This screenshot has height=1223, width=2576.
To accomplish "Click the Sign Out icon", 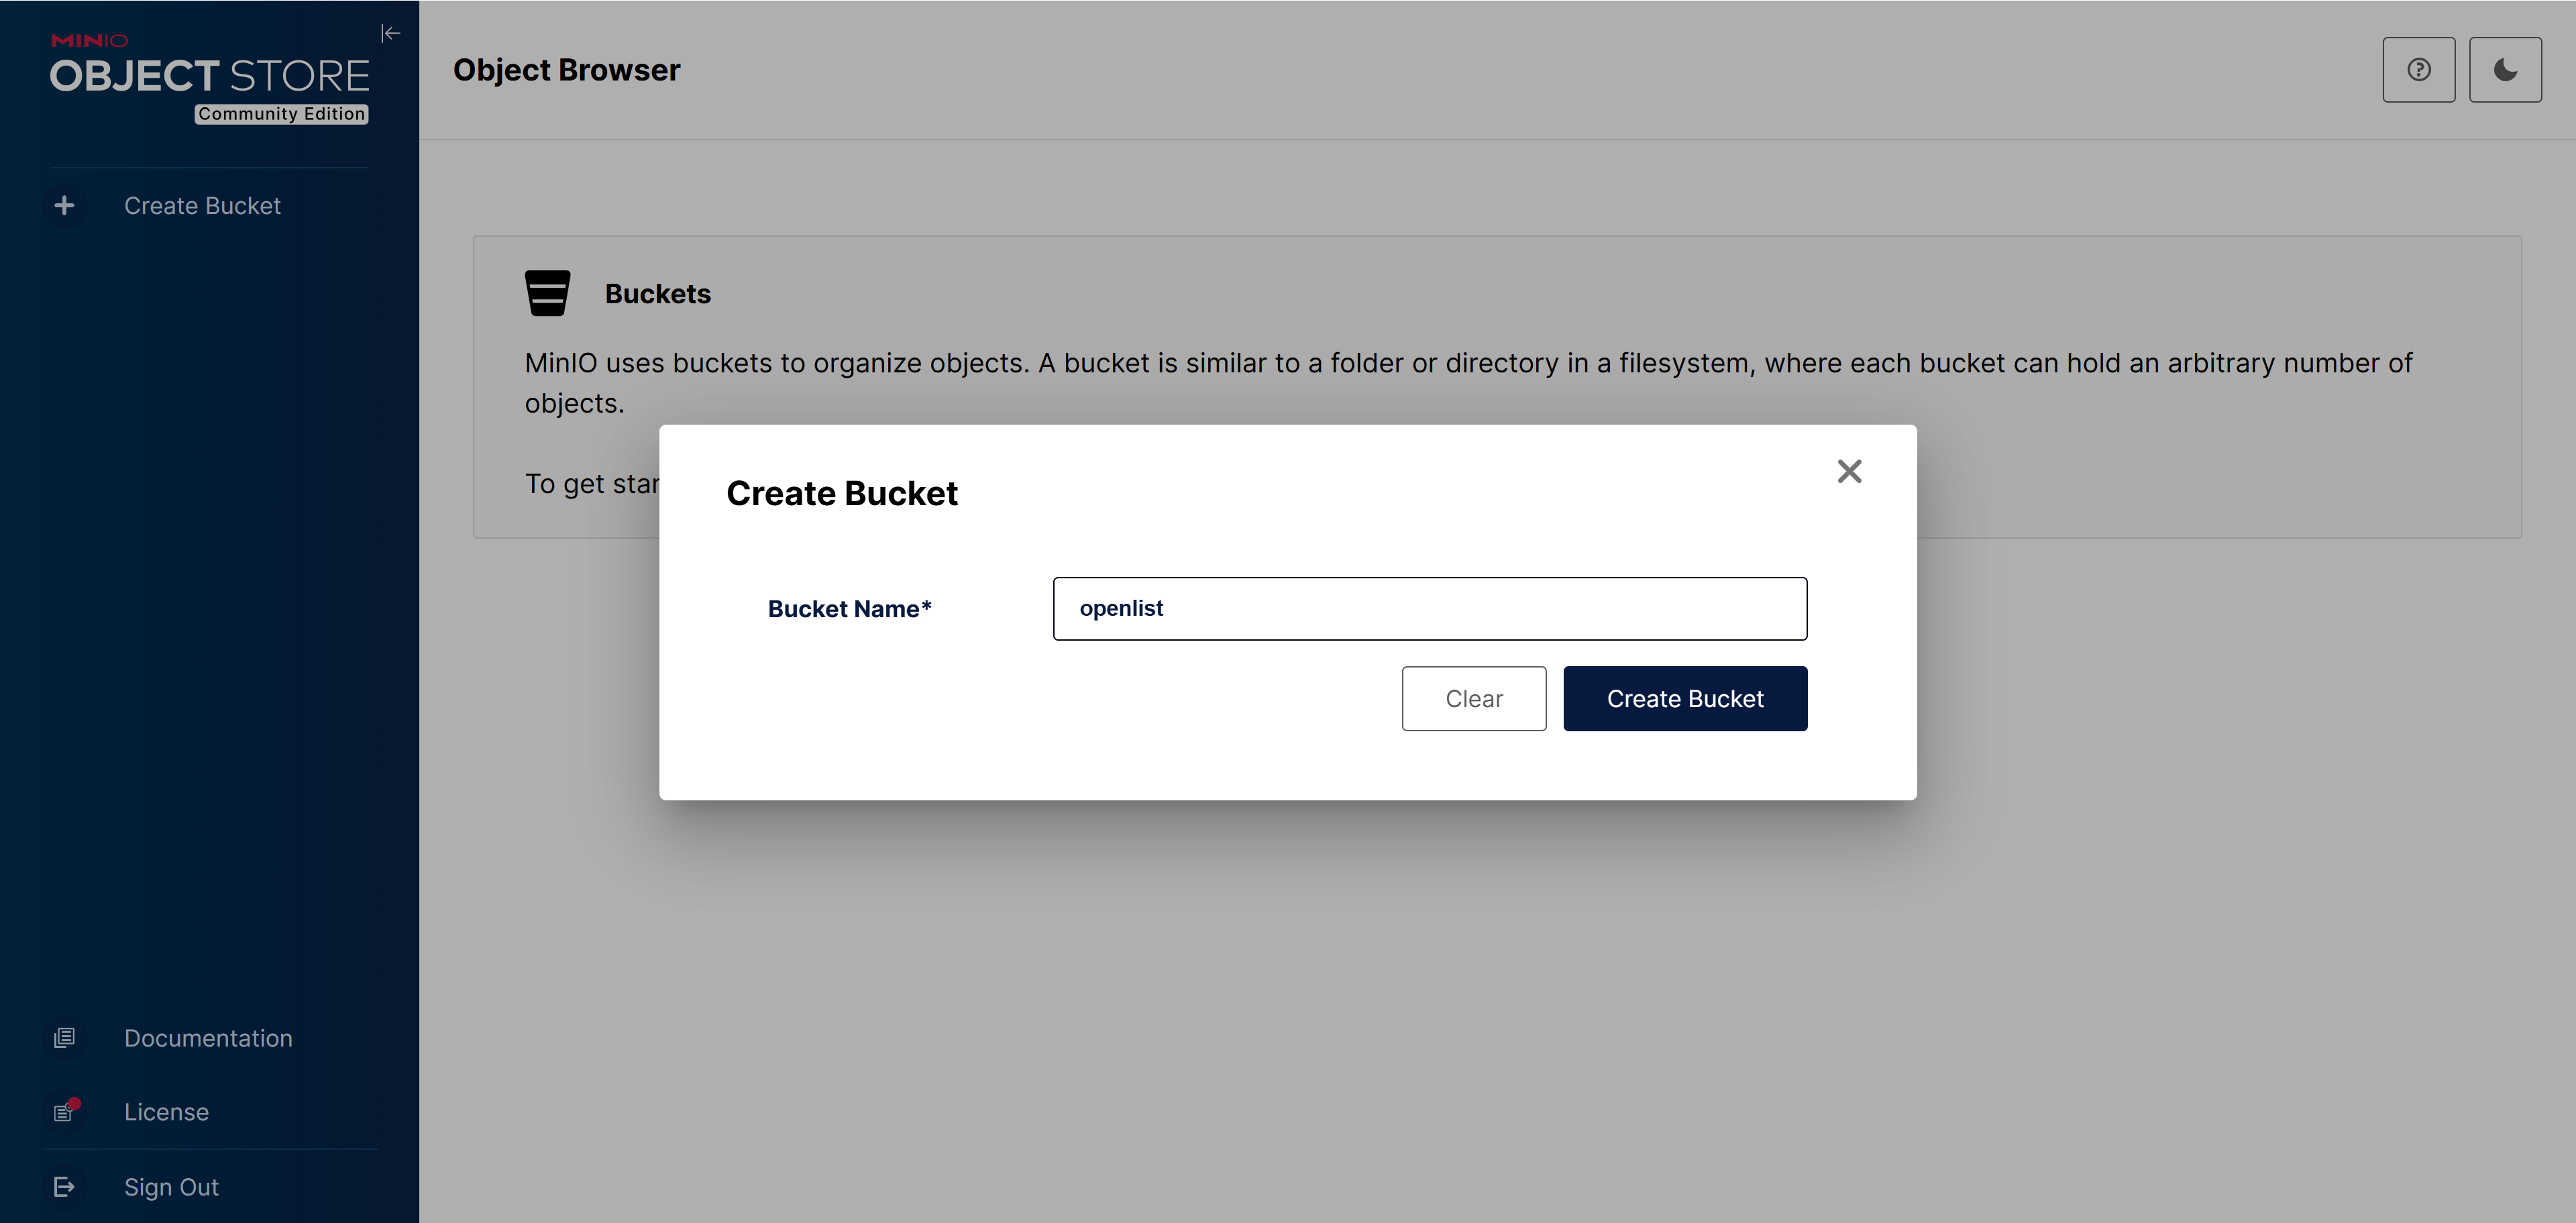I will click(65, 1187).
